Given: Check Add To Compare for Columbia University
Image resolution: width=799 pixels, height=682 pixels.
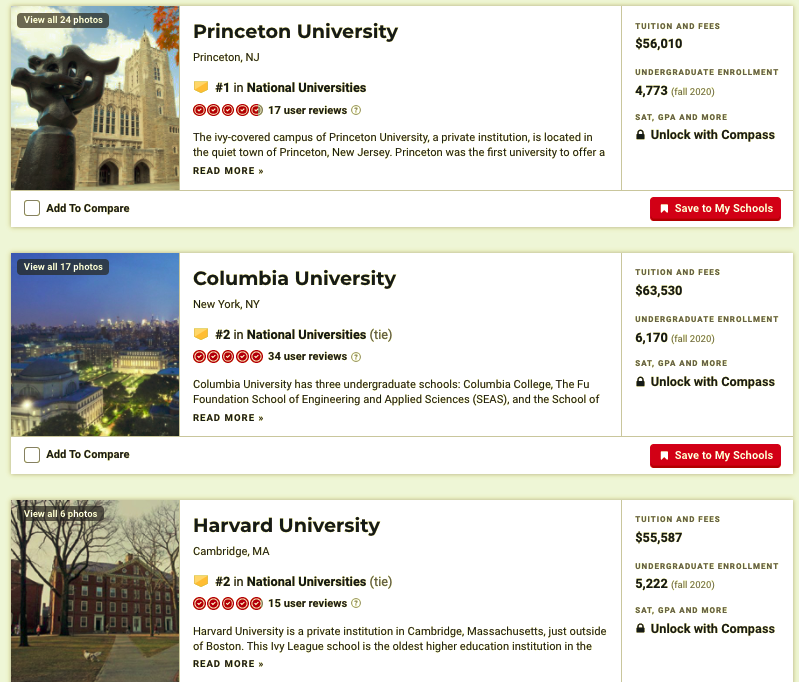Looking at the screenshot, I should pos(32,455).
